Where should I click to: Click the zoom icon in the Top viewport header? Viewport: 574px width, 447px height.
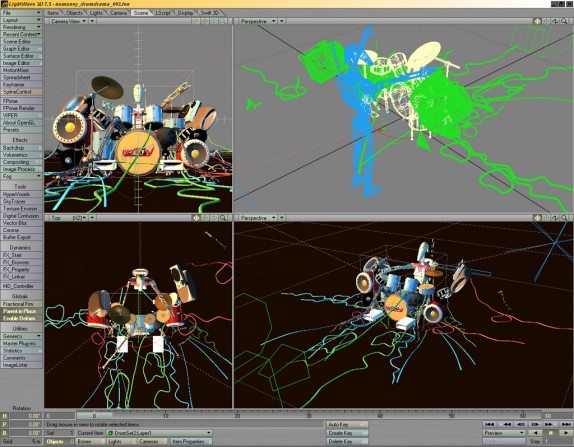click(223, 218)
